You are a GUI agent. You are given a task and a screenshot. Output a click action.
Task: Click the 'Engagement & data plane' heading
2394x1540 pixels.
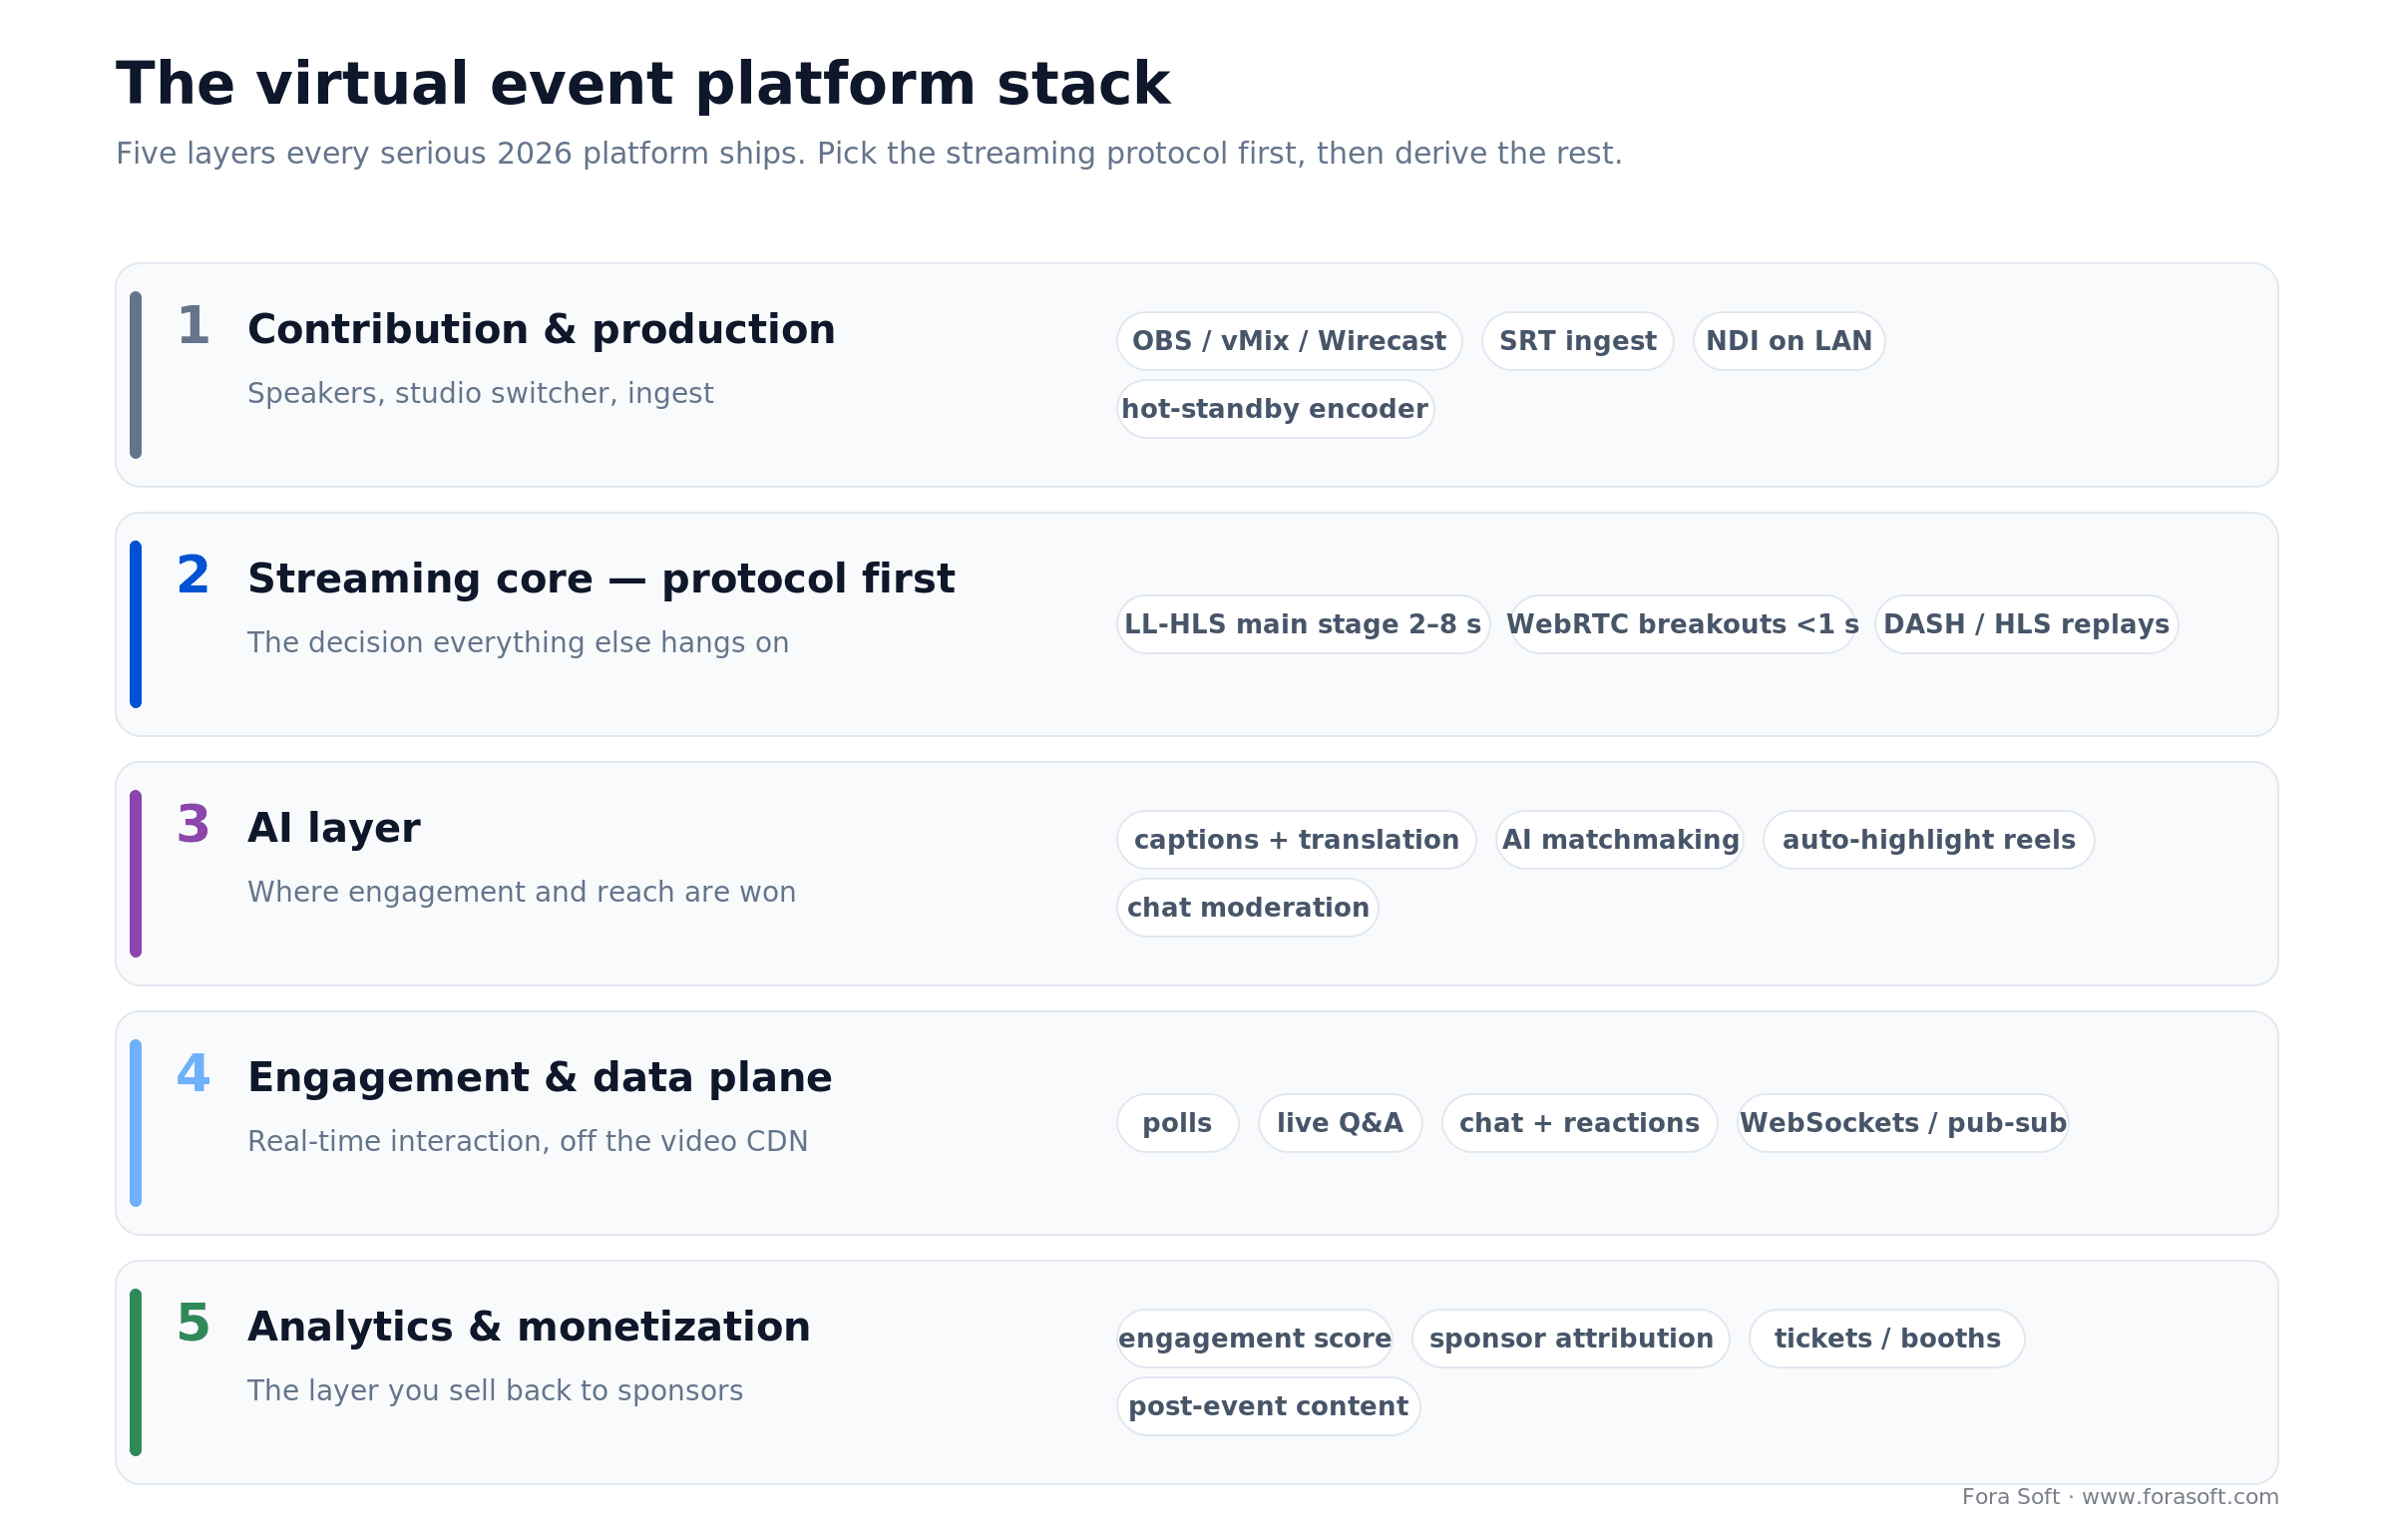tap(539, 1078)
